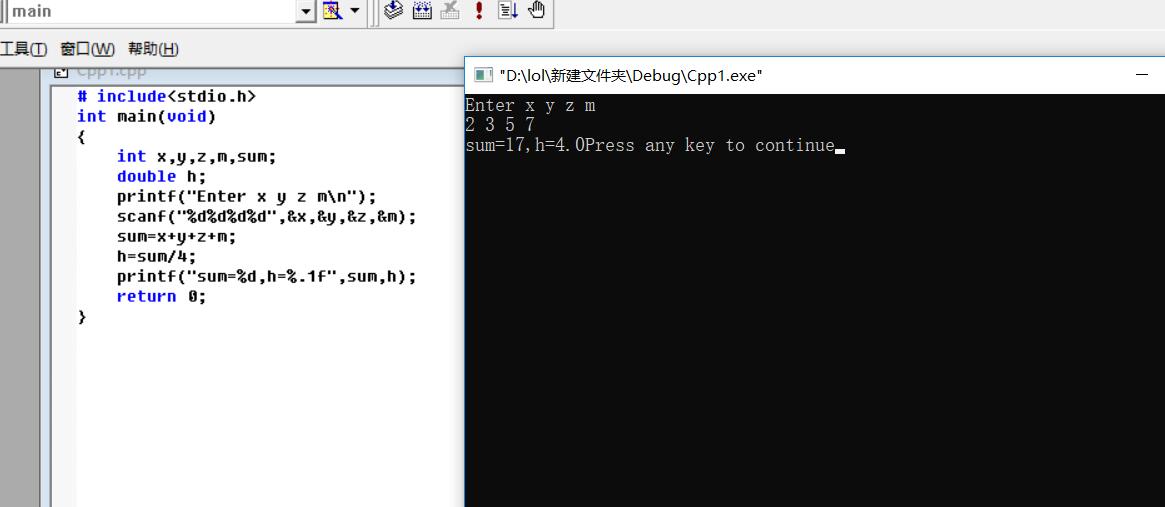This screenshot has height=507, width=1165.
Task: Click the double h; line
Action: pos(161,177)
